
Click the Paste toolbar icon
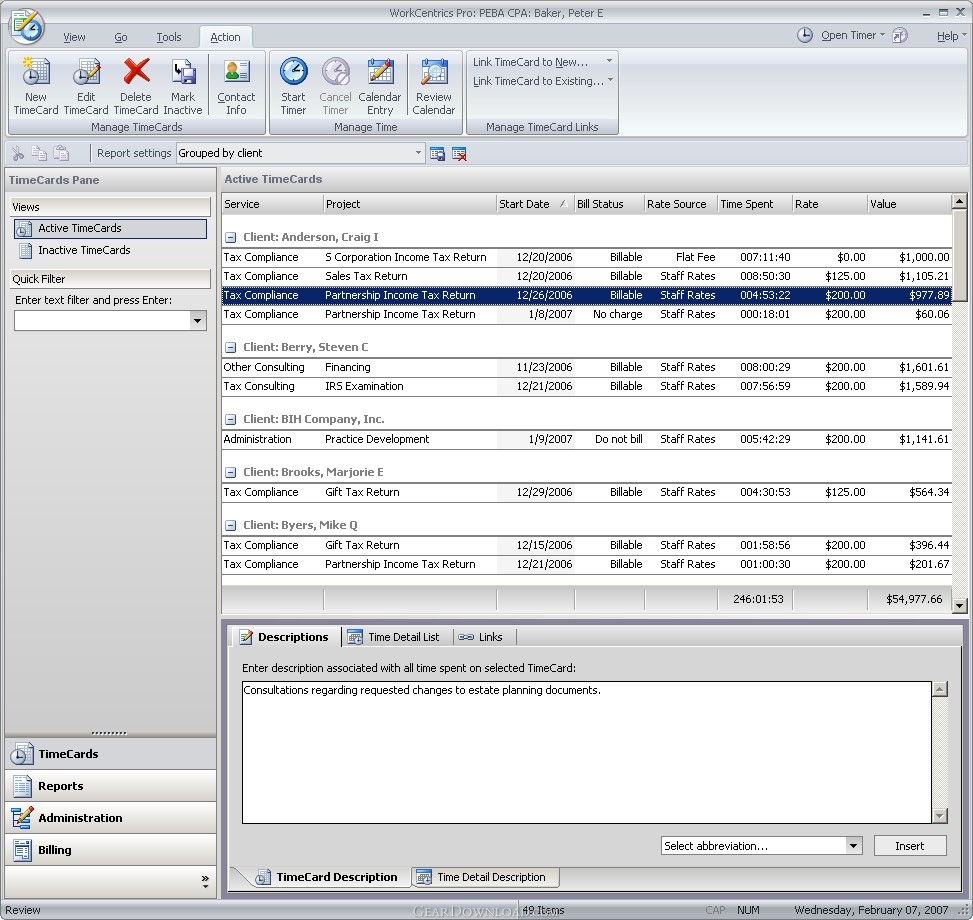click(x=61, y=153)
